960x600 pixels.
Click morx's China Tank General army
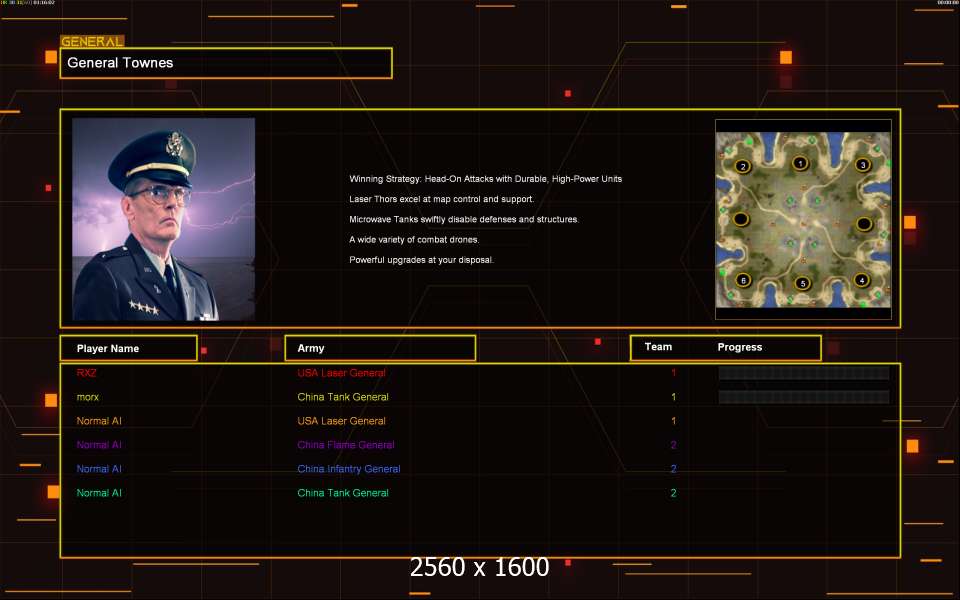pyautogui.click(x=343, y=397)
